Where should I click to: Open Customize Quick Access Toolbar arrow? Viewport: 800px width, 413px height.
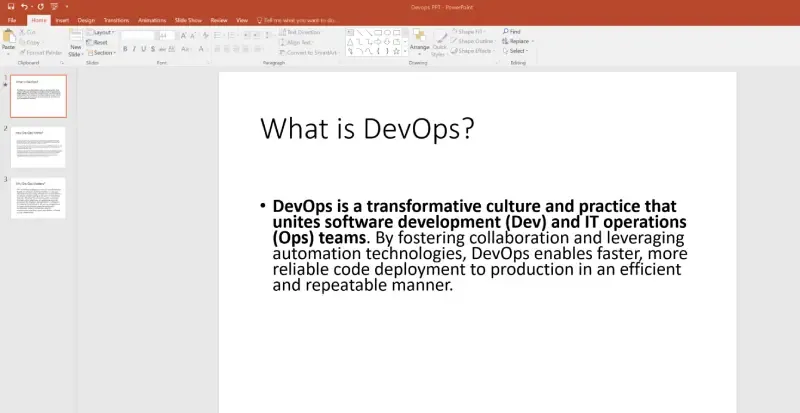point(67,7)
